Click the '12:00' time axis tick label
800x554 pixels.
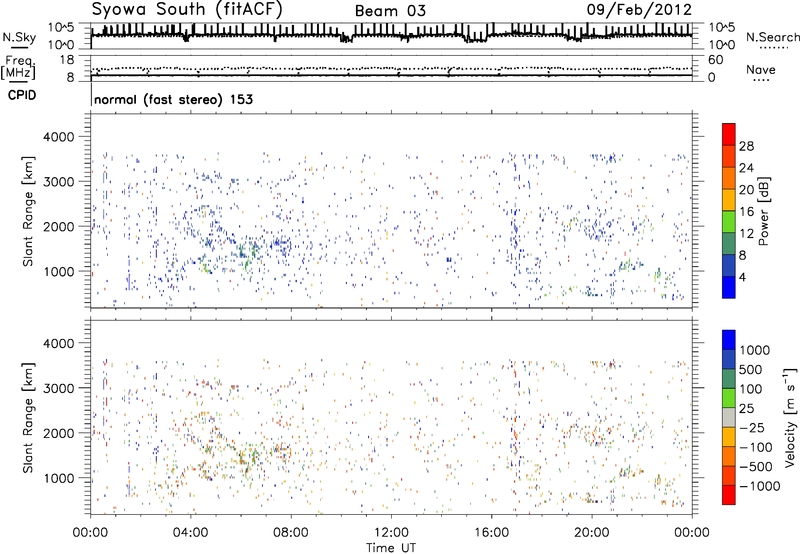[x=391, y=533]
